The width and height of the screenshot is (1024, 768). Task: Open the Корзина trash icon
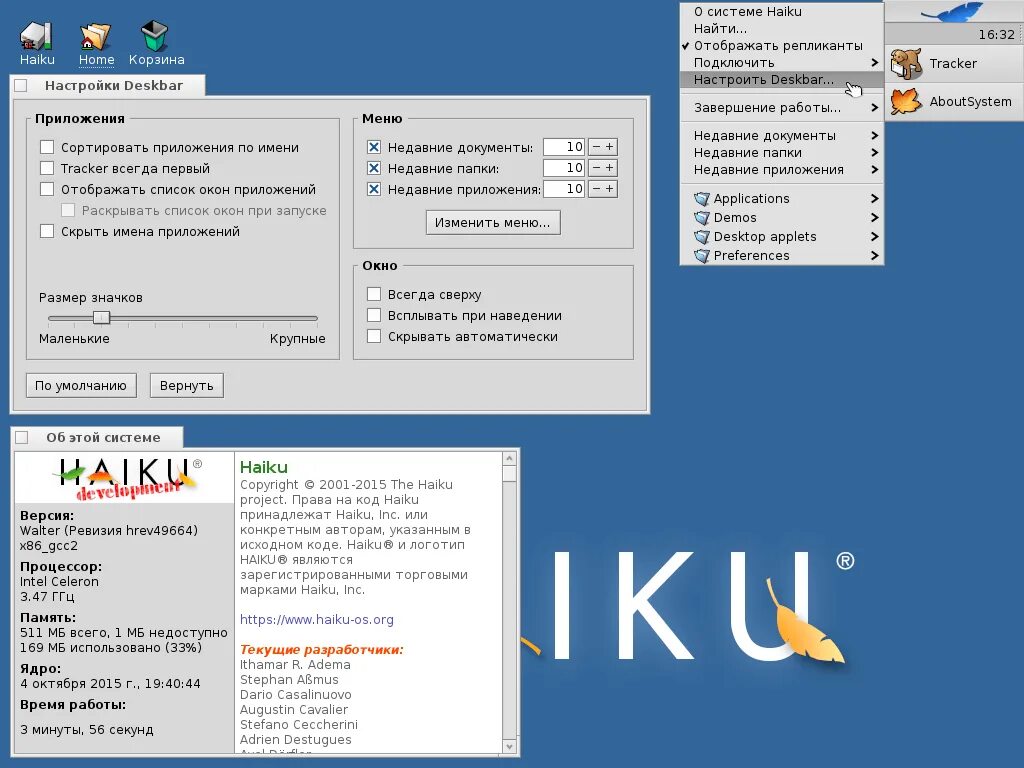tap(155, 36)
